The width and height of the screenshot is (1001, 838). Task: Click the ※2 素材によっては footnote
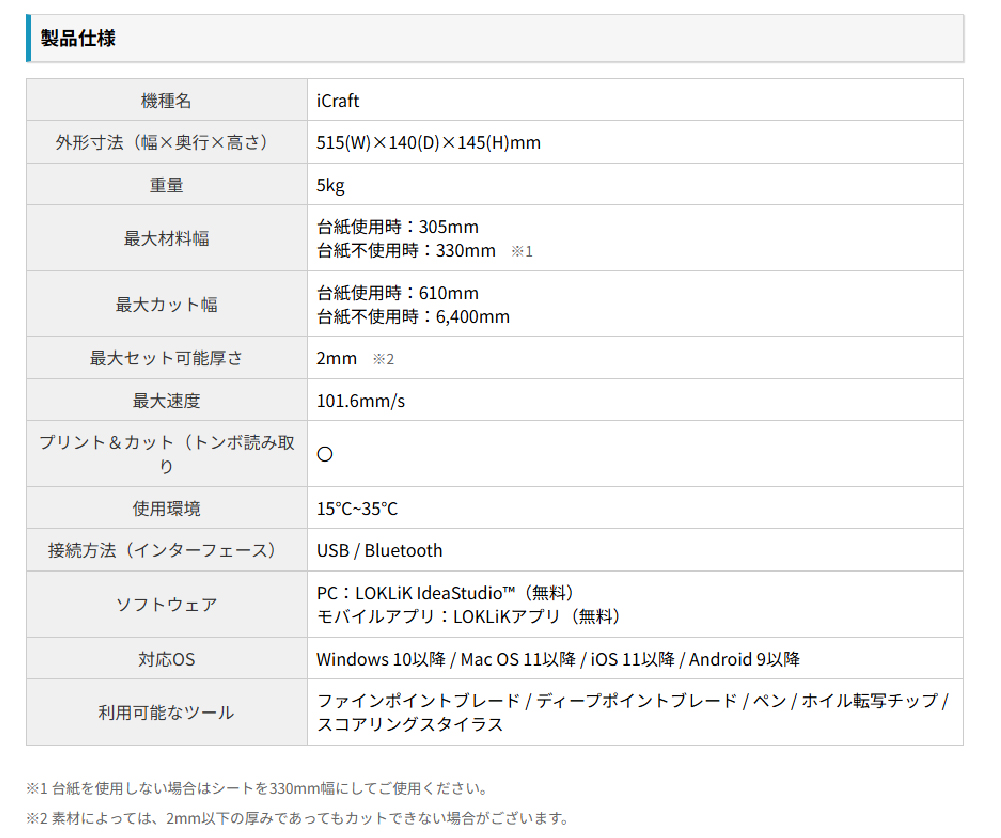coord(297,818)
